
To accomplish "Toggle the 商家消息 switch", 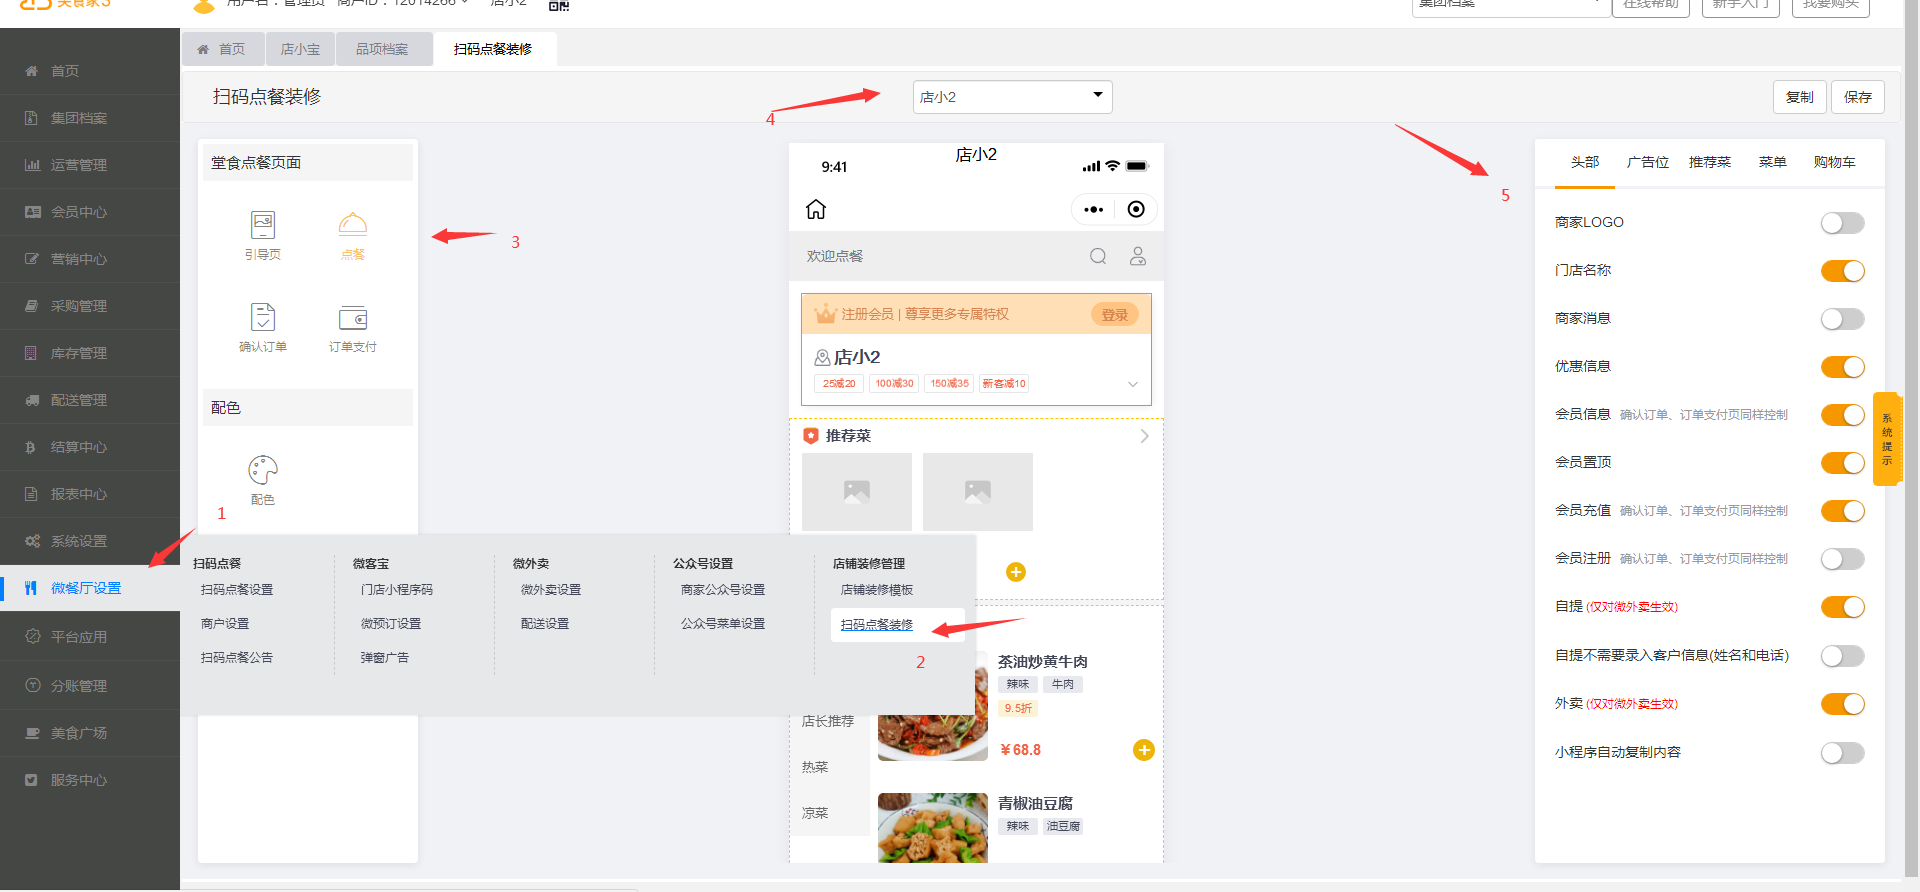I will click(1843, 319).
